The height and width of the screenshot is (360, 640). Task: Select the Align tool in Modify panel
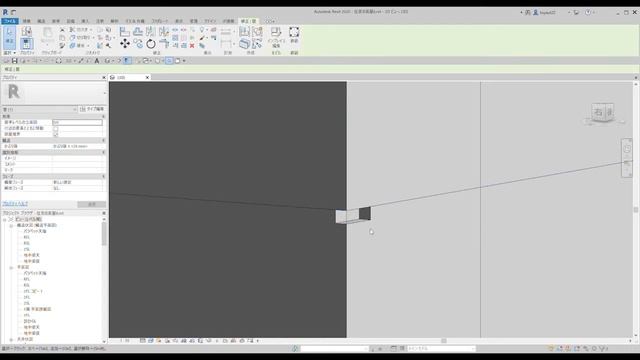(x=124, y=31)
